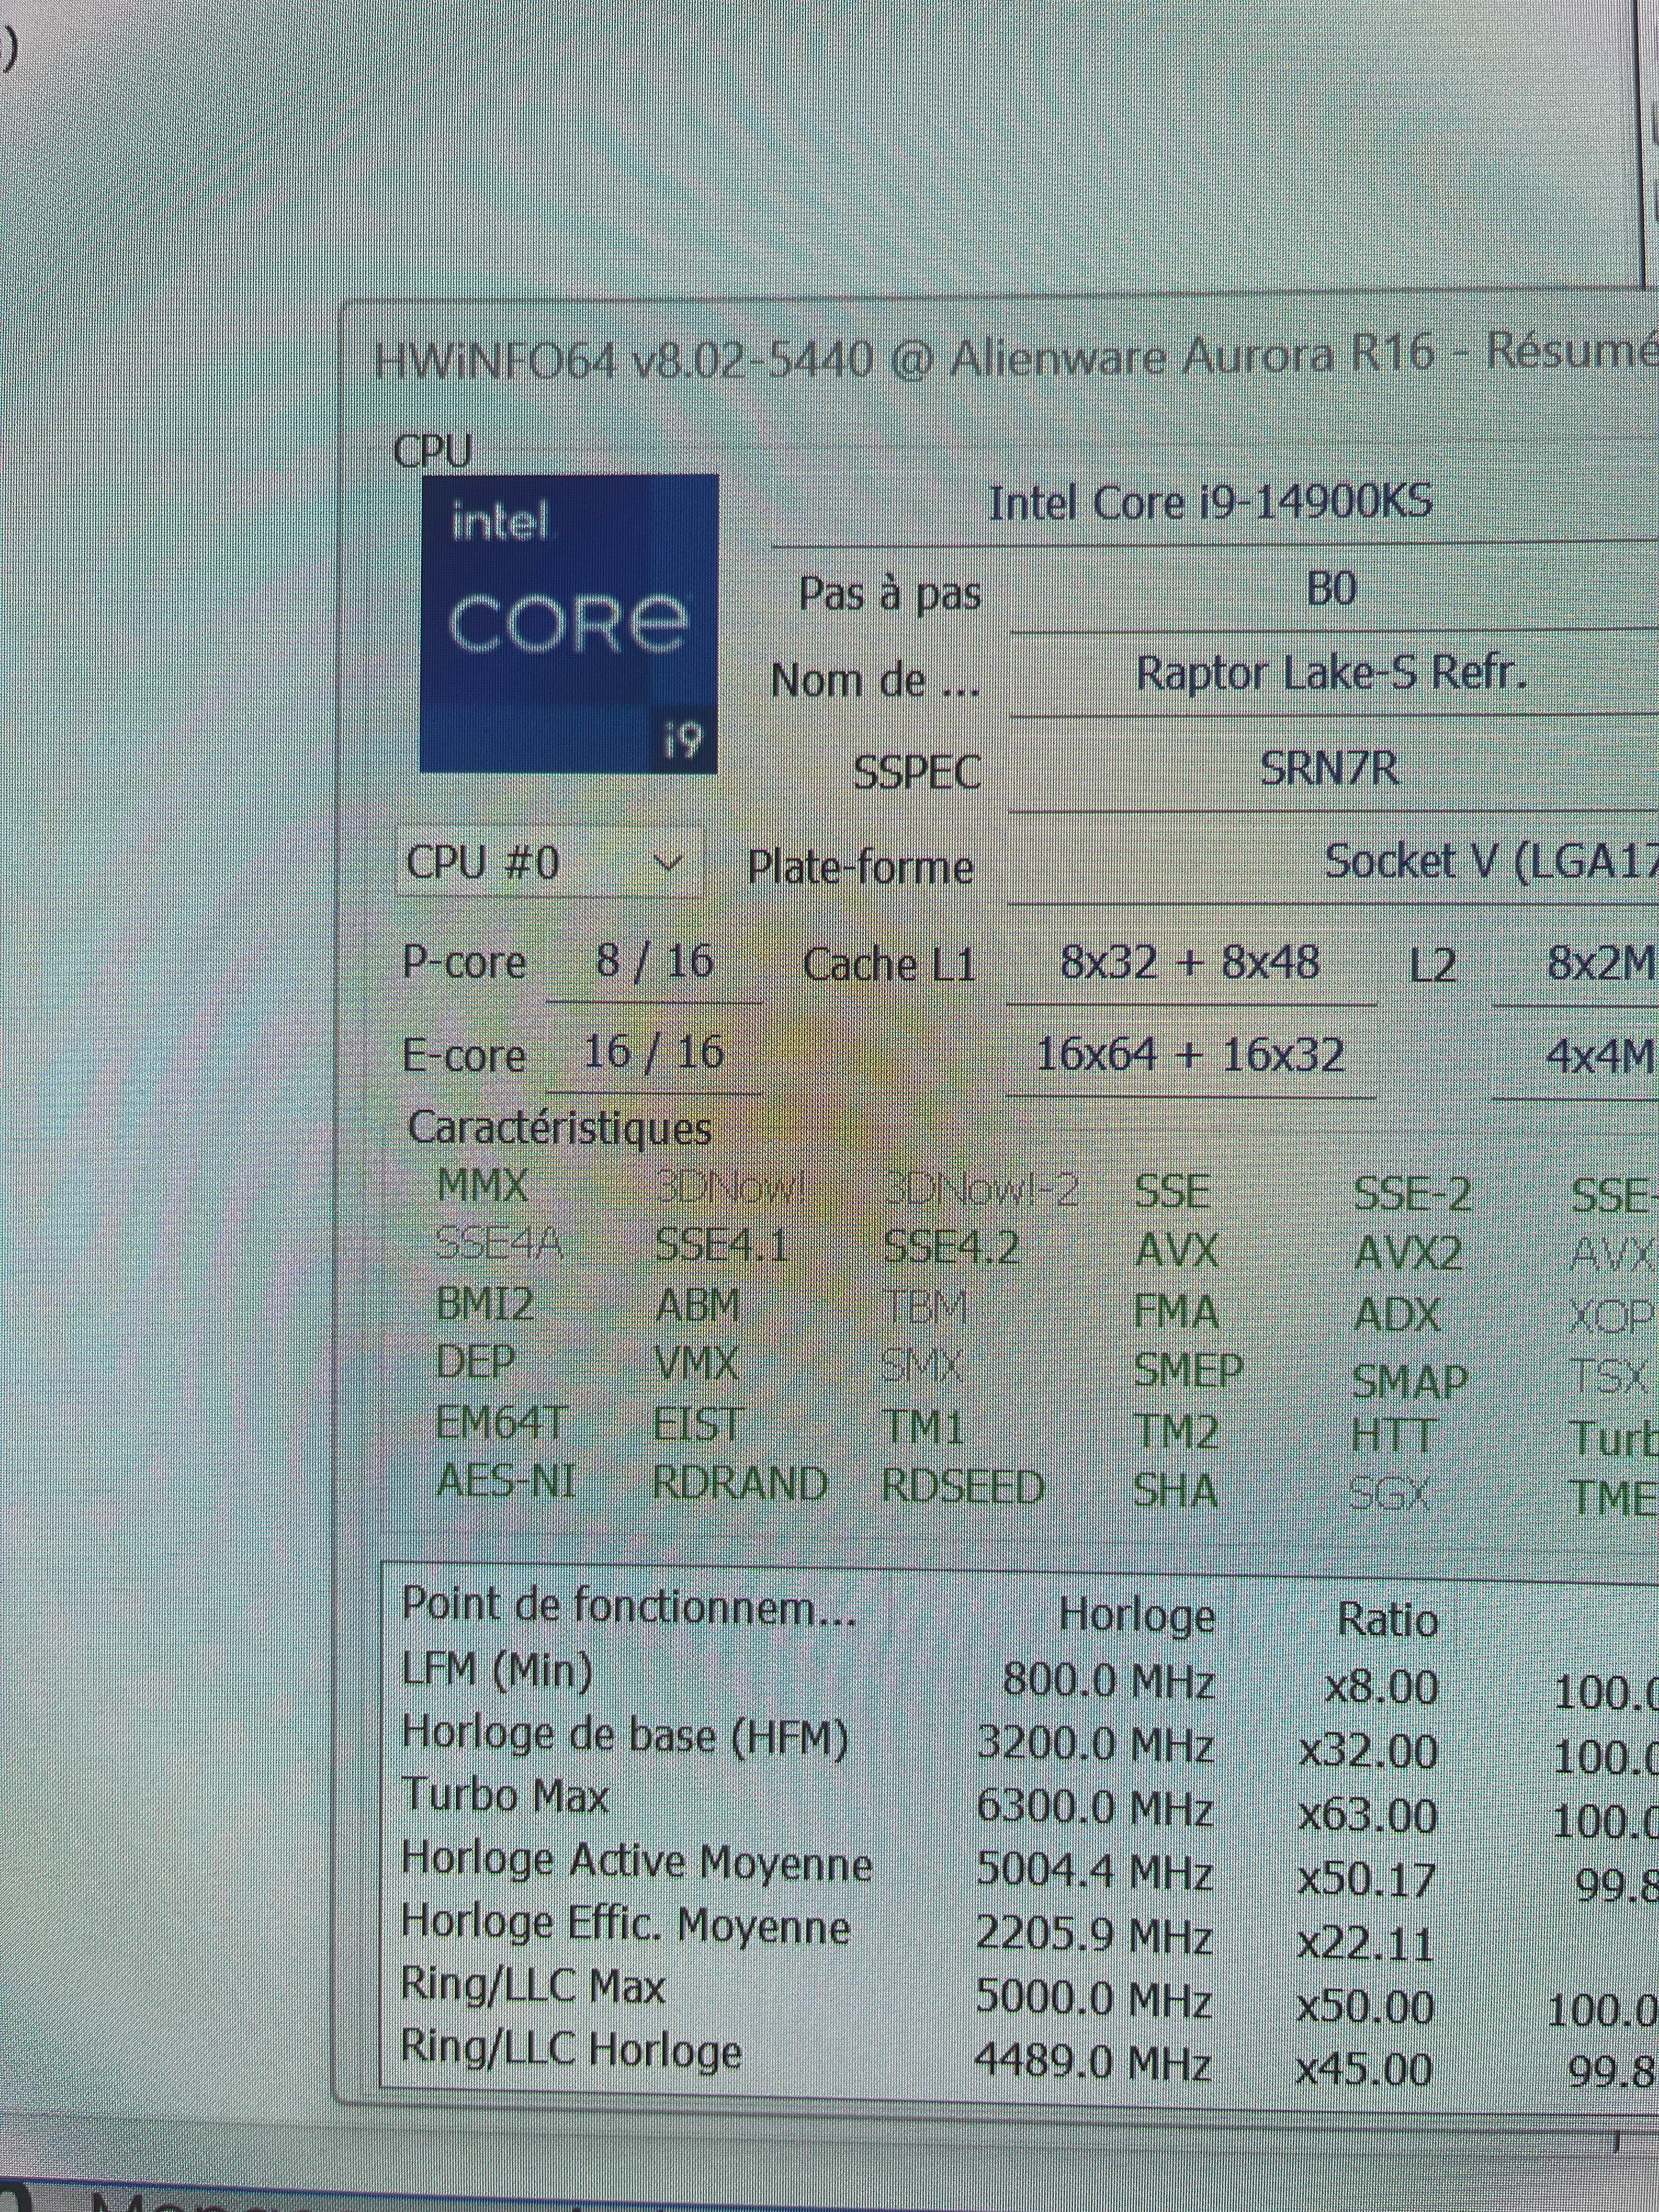
Task: Click the 'SSE-2' feature flag
Action: tap(1412, 1194)
